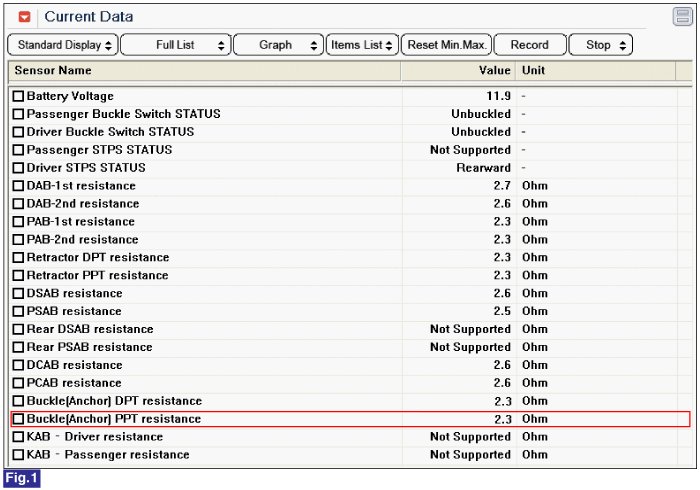Open the Full List dropdown
Image resolution: width=700 pixels, height=490 pixels.
pyautogui.click(x=176, y=45)
